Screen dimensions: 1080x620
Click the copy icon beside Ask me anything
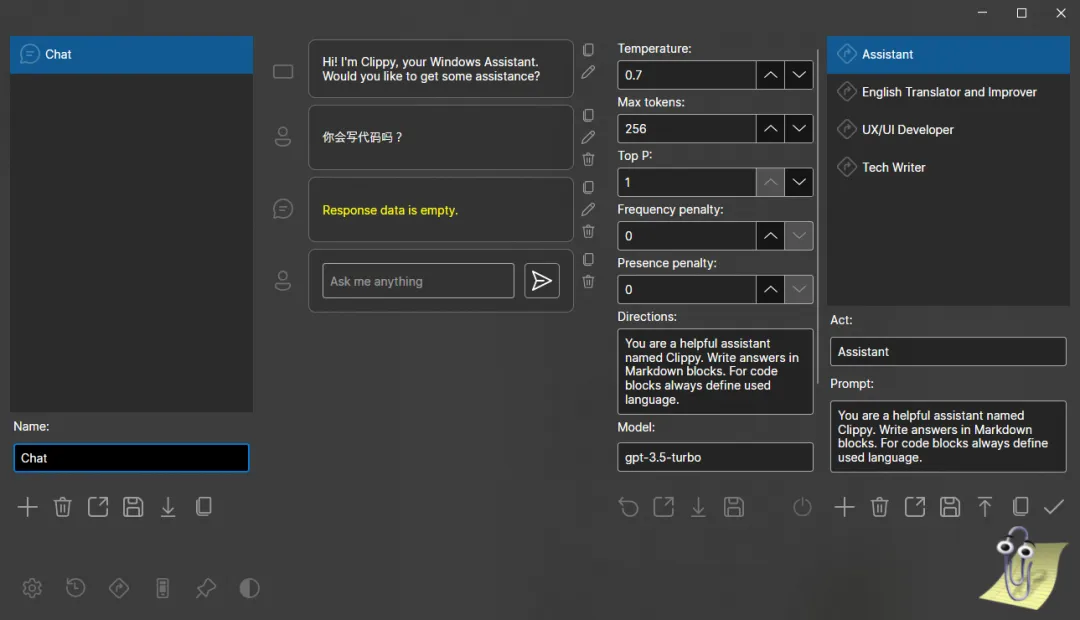click(588, 260)
